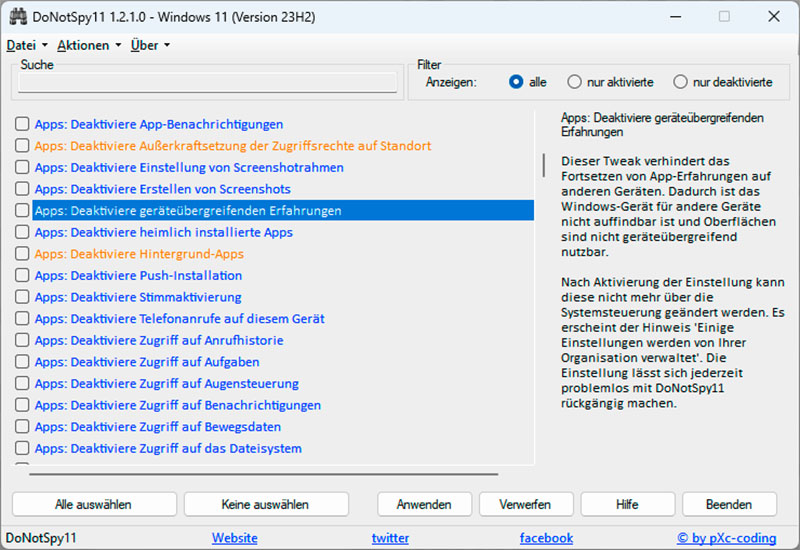Check Zugriff auf Aufgaben checkbox
The width and height of the screenshot is (800, 550).
click(22, 362)
